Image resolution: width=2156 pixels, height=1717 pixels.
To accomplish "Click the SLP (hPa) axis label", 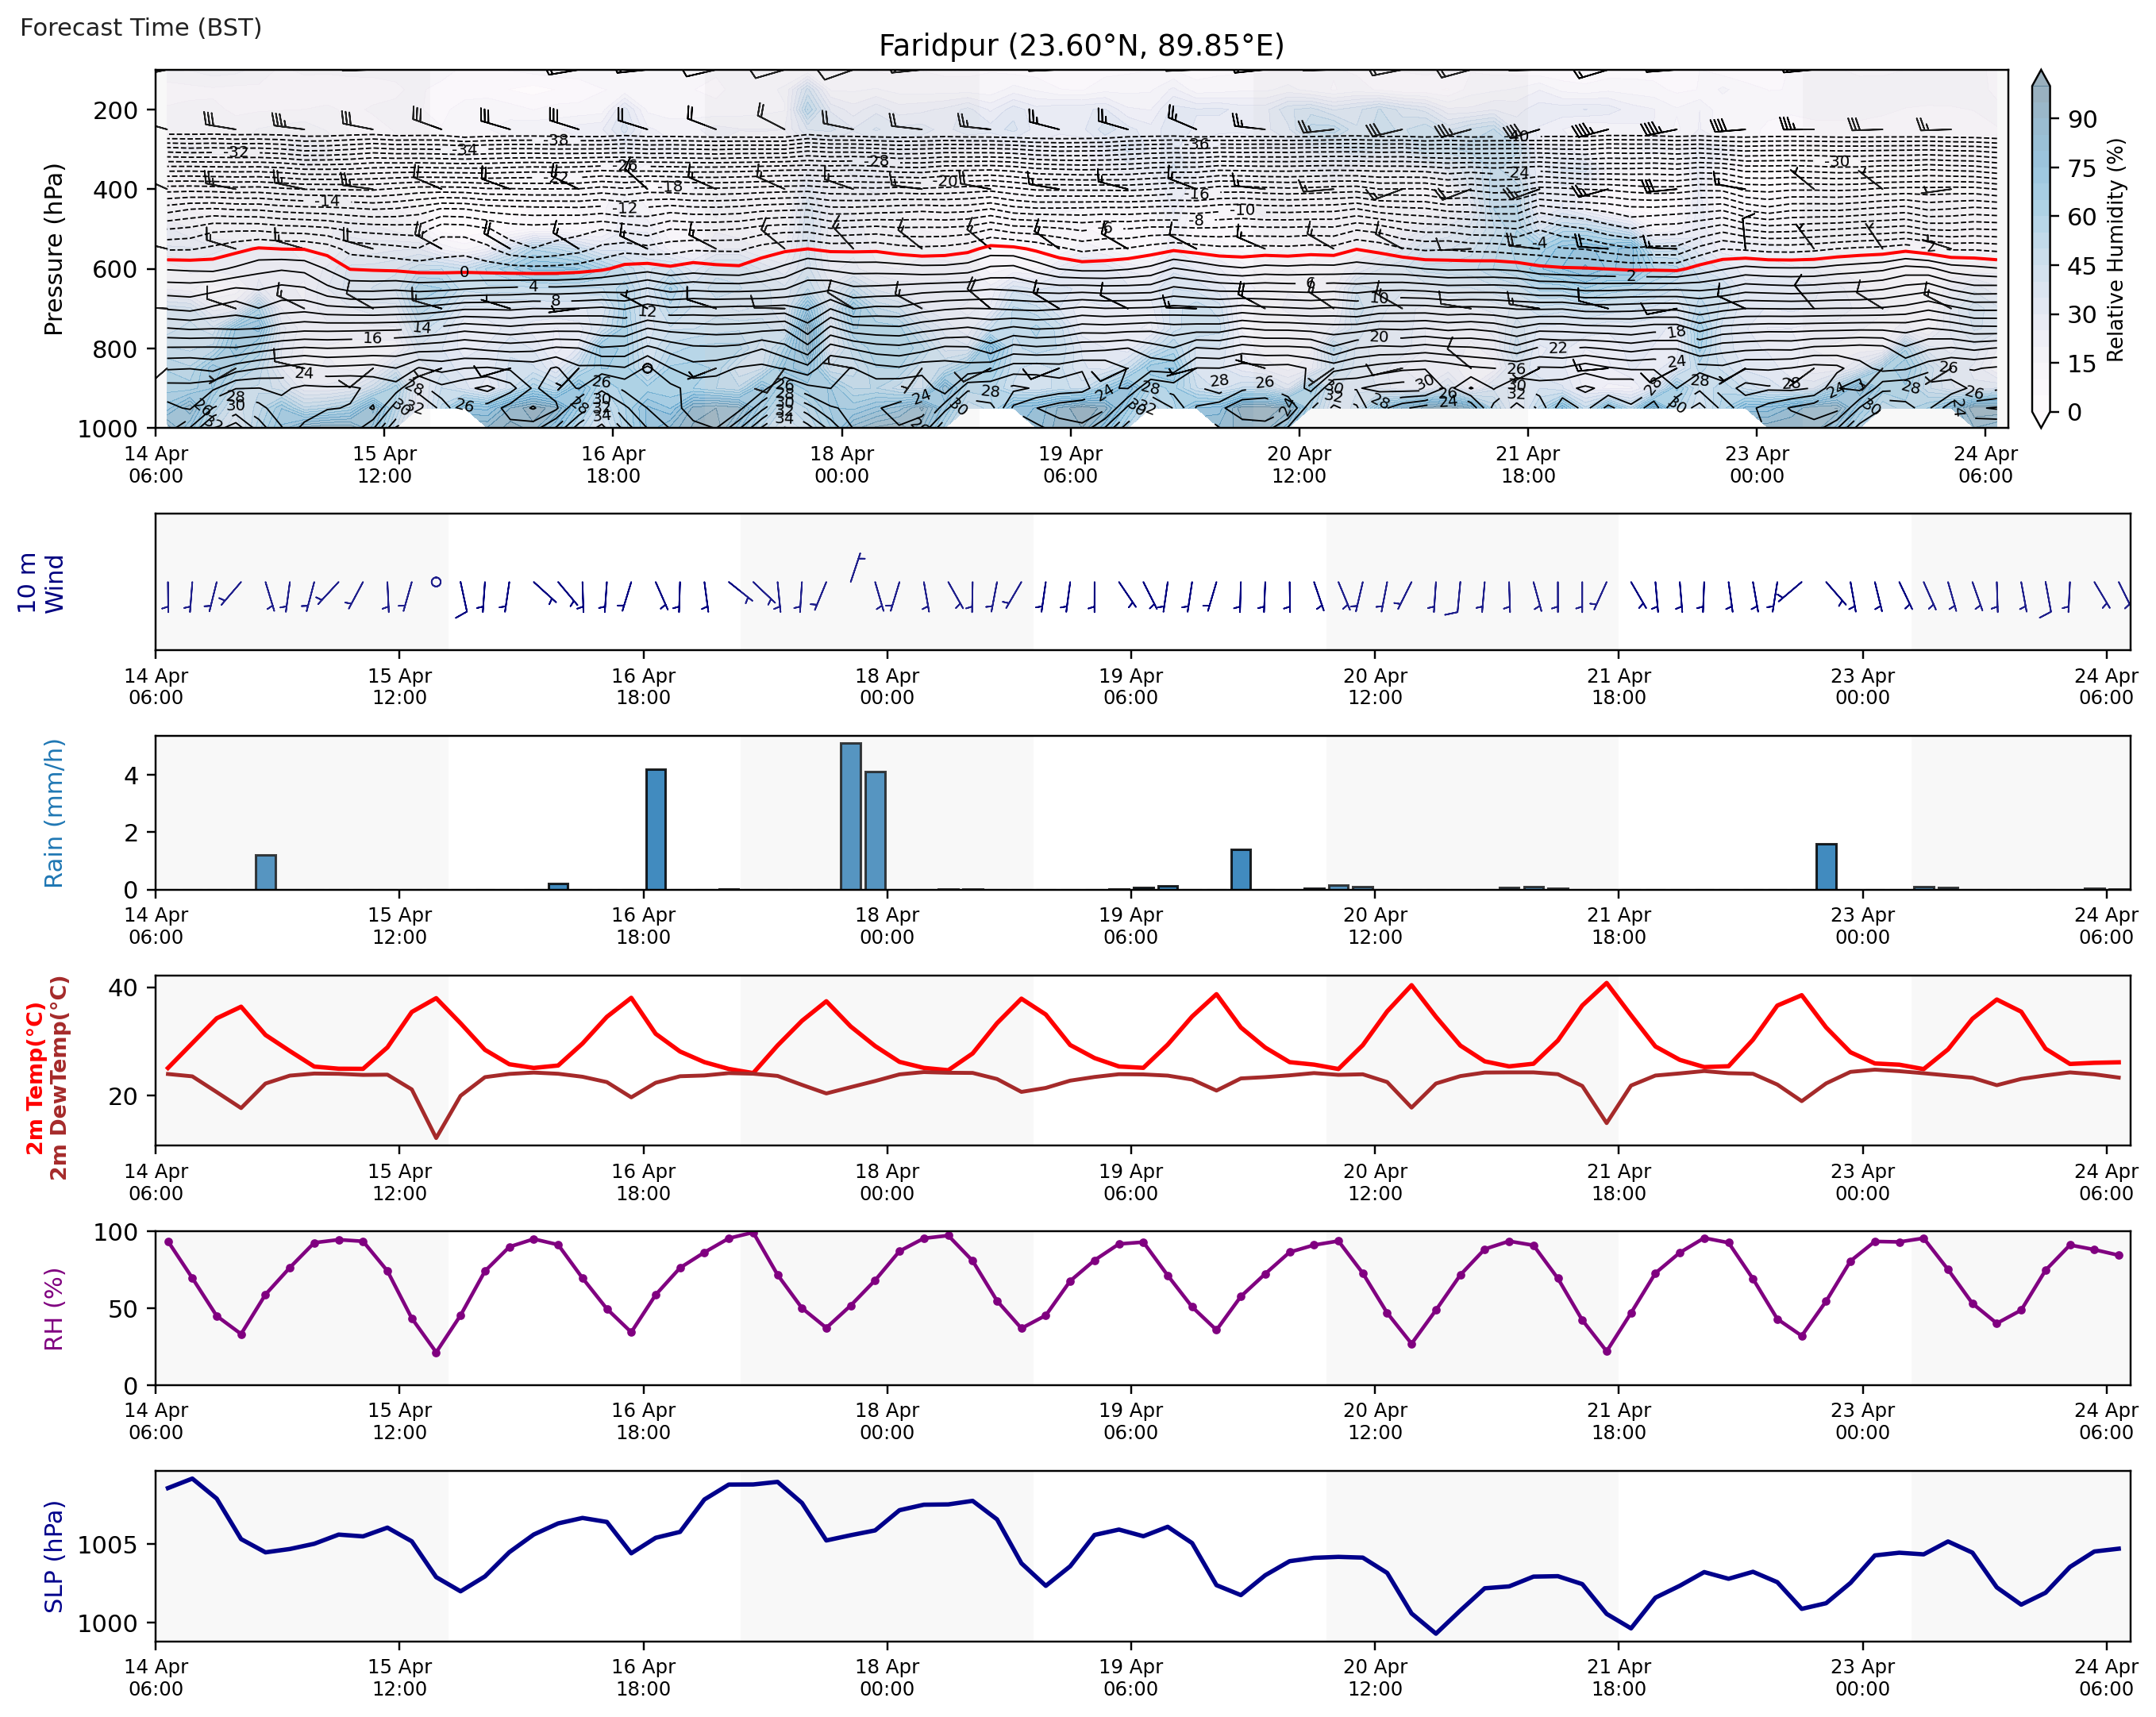I will [x=54, y=1557].
